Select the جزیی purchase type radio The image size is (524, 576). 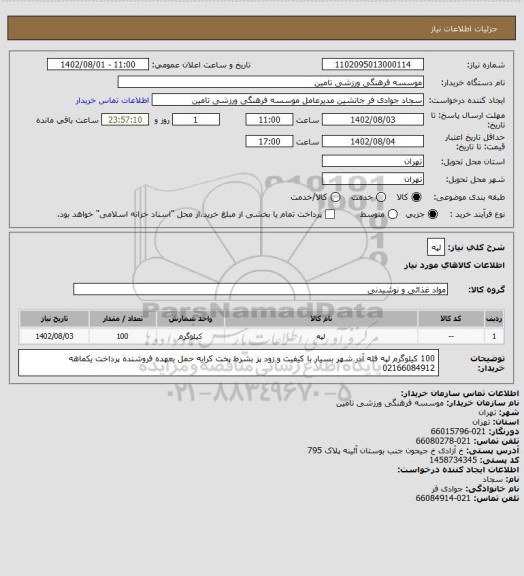(x=433, y=214)
